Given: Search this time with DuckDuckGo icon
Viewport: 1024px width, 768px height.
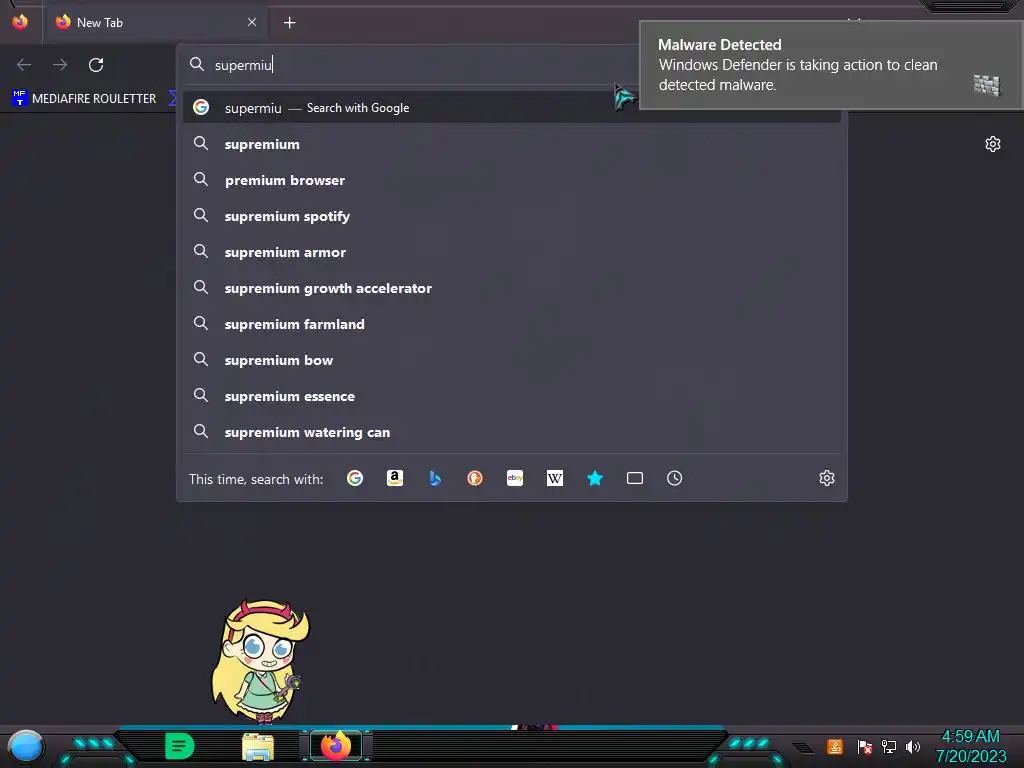Looking at the screenshot, I should click(475, 479).
